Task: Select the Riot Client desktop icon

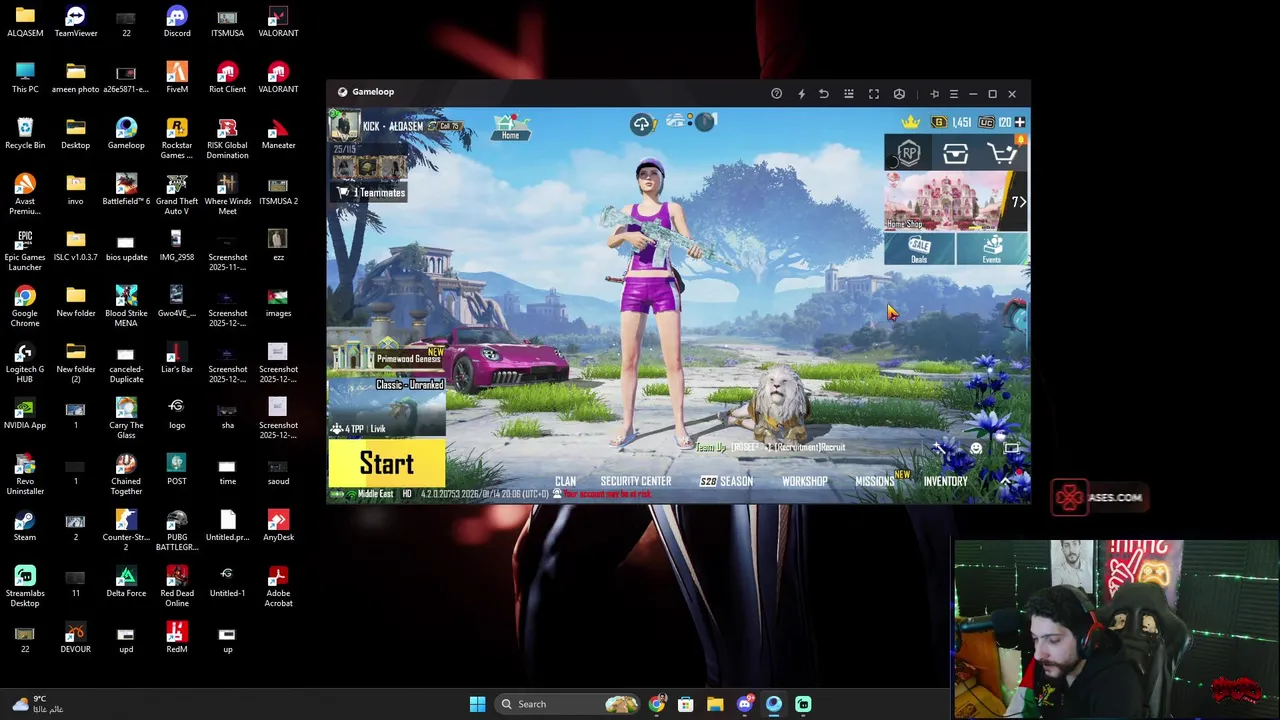Action: 227,78
